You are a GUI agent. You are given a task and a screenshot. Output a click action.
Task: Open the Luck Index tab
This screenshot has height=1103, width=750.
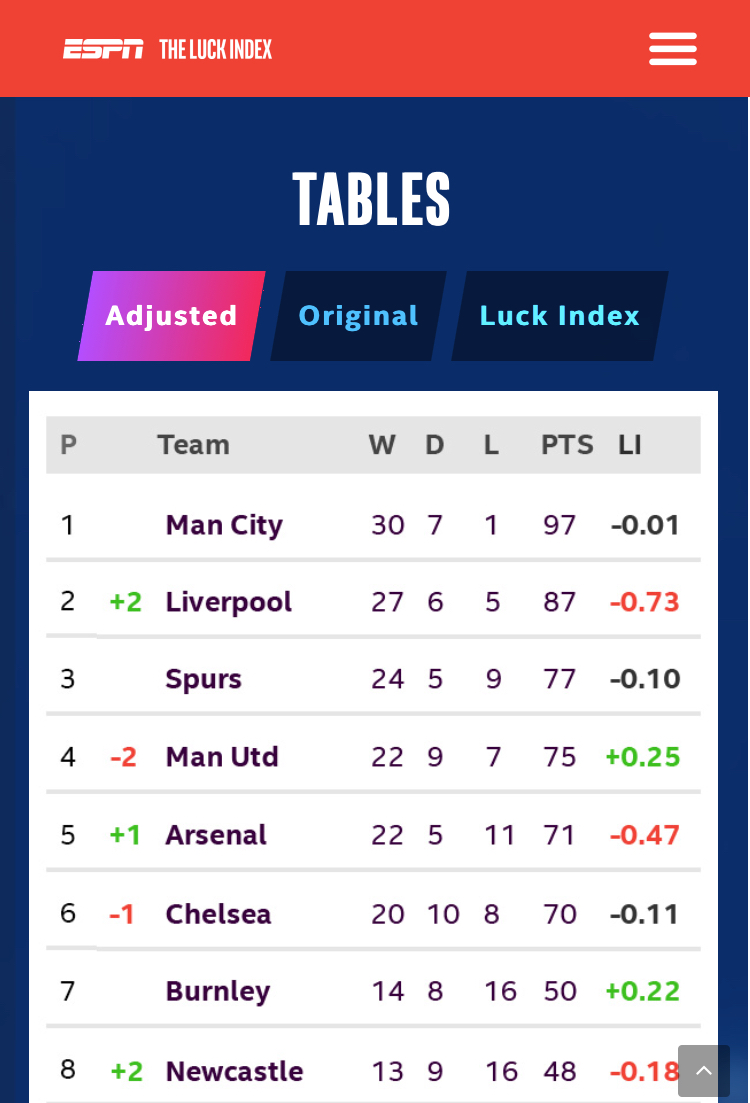(559, 316)
